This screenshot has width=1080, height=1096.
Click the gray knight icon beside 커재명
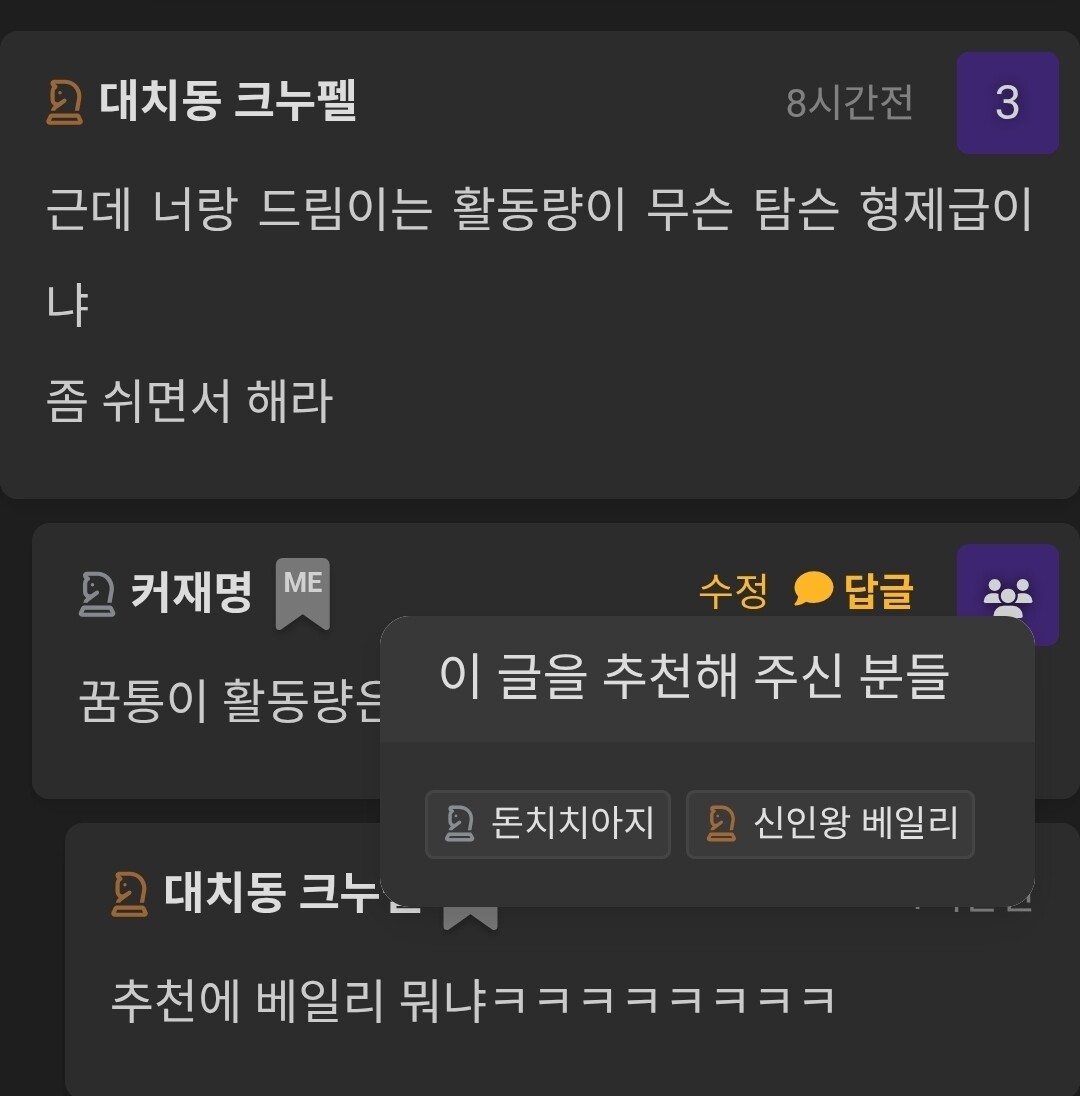(x=97, y=594)
